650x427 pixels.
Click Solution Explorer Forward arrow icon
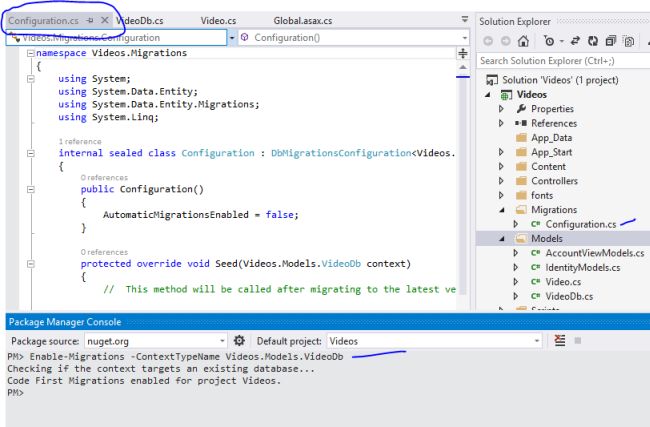click(x=505, y=41)
